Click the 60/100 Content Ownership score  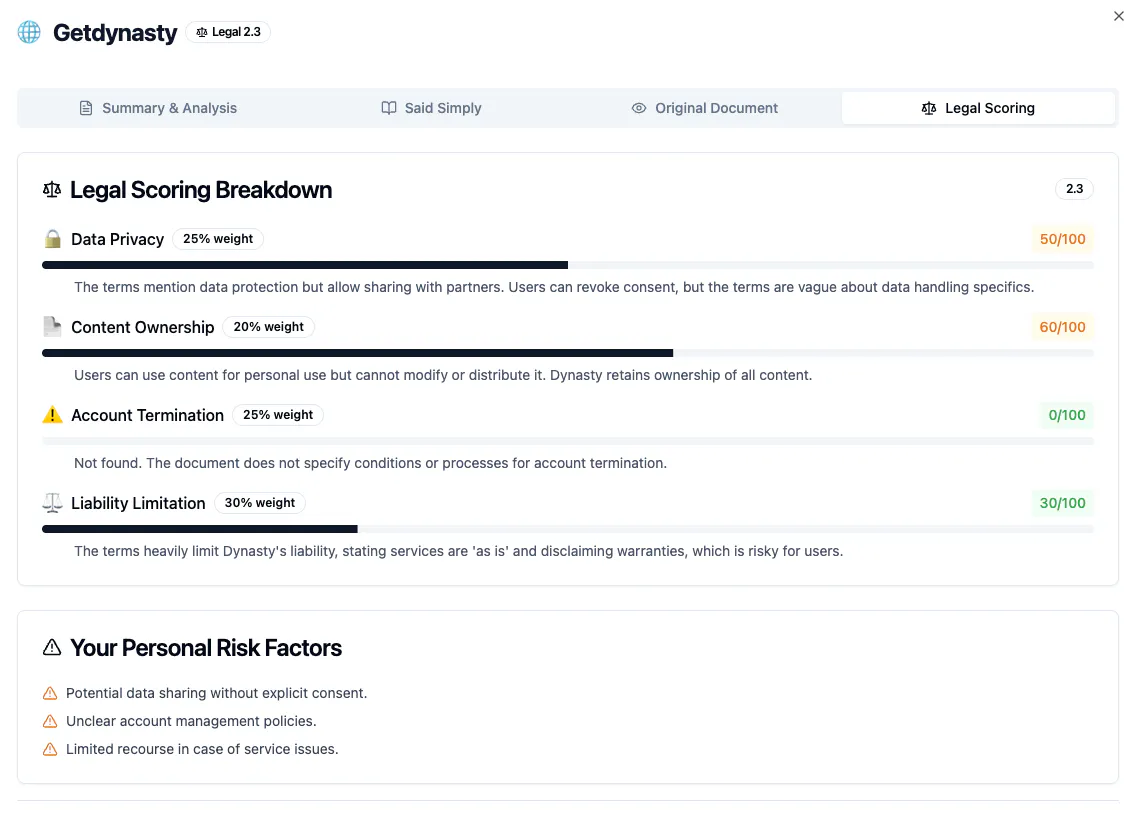(x=1062, y=327)
